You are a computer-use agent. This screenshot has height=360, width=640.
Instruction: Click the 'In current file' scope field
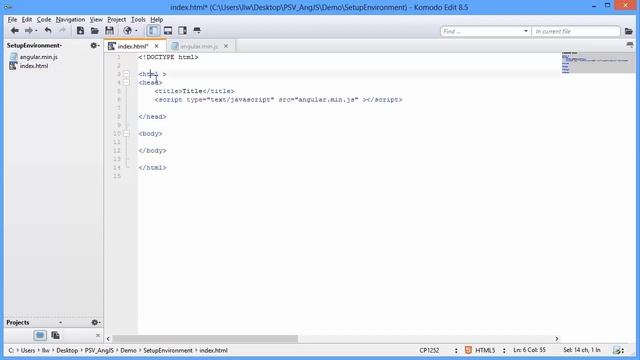pos(576,31)
